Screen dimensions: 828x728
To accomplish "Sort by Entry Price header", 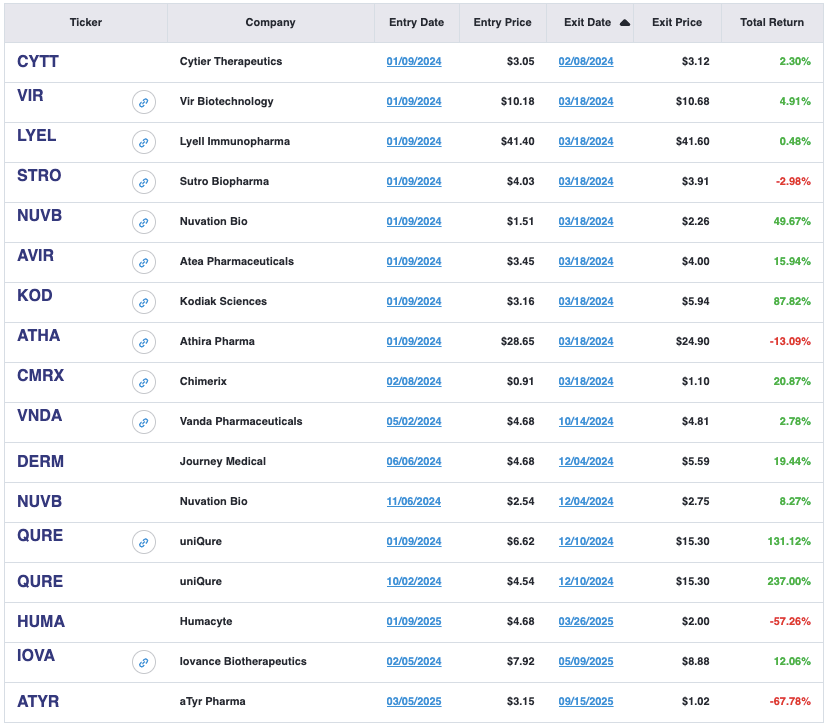I will 502,23.
